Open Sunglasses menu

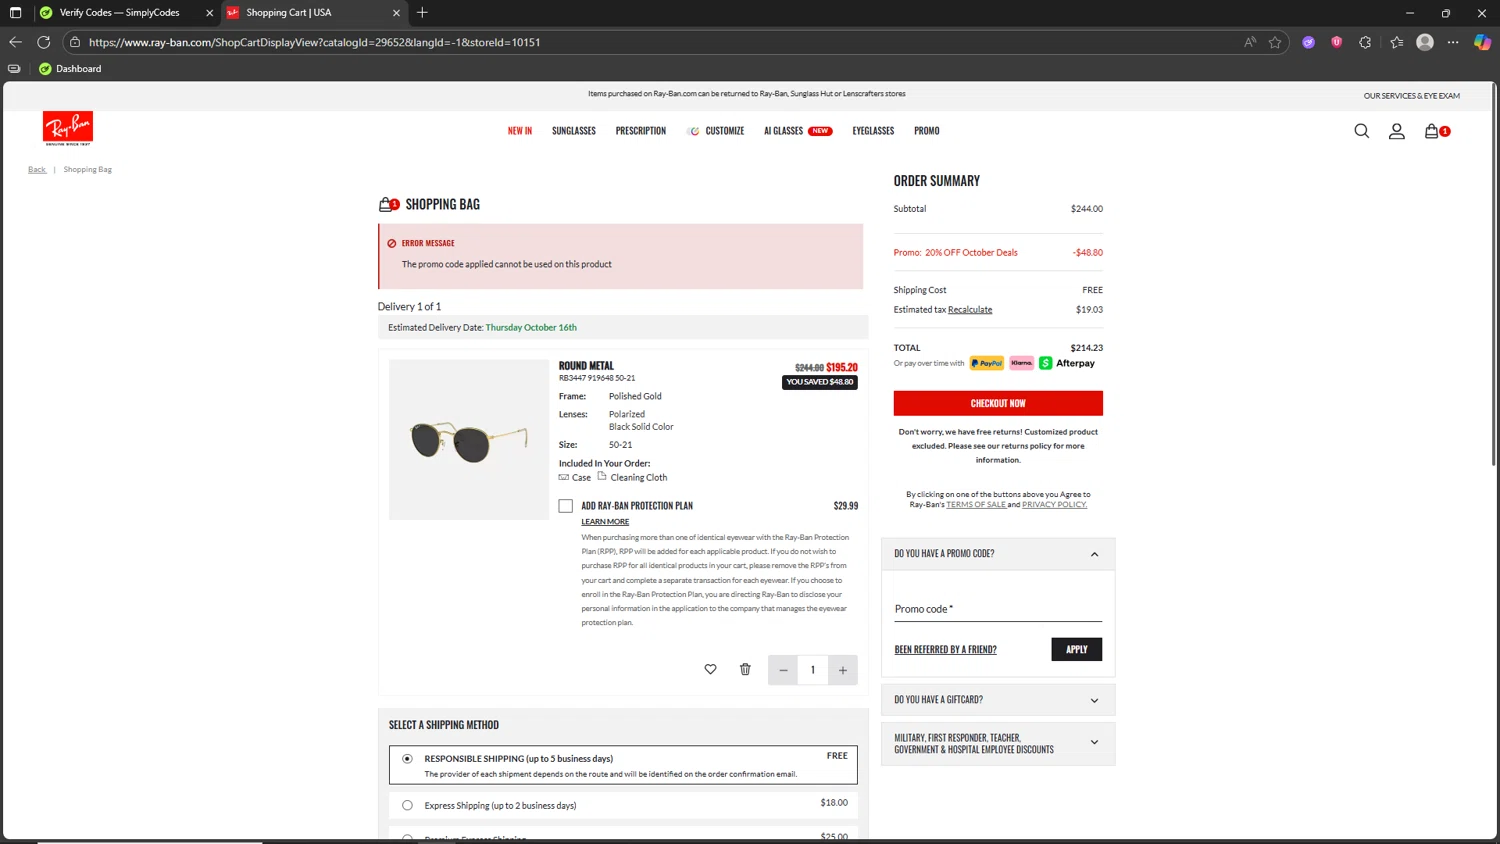pos(574,131)
